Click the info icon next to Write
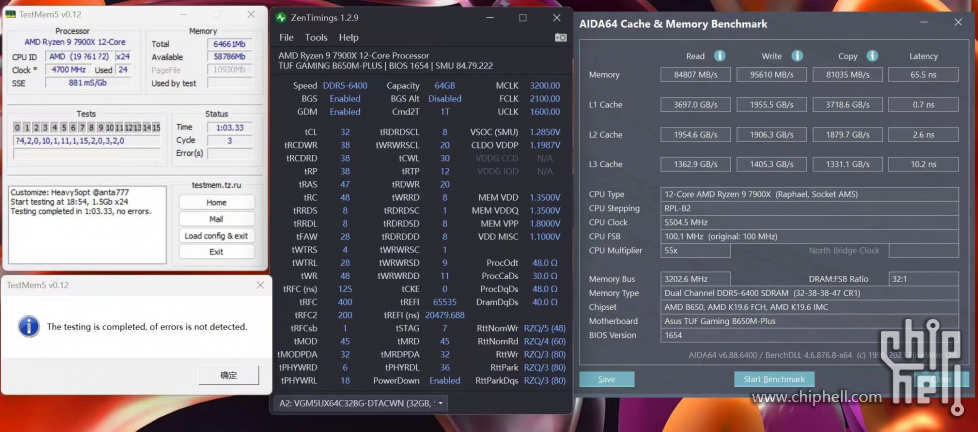This screenshot has height=432, width=978. [x=797, y=56]
